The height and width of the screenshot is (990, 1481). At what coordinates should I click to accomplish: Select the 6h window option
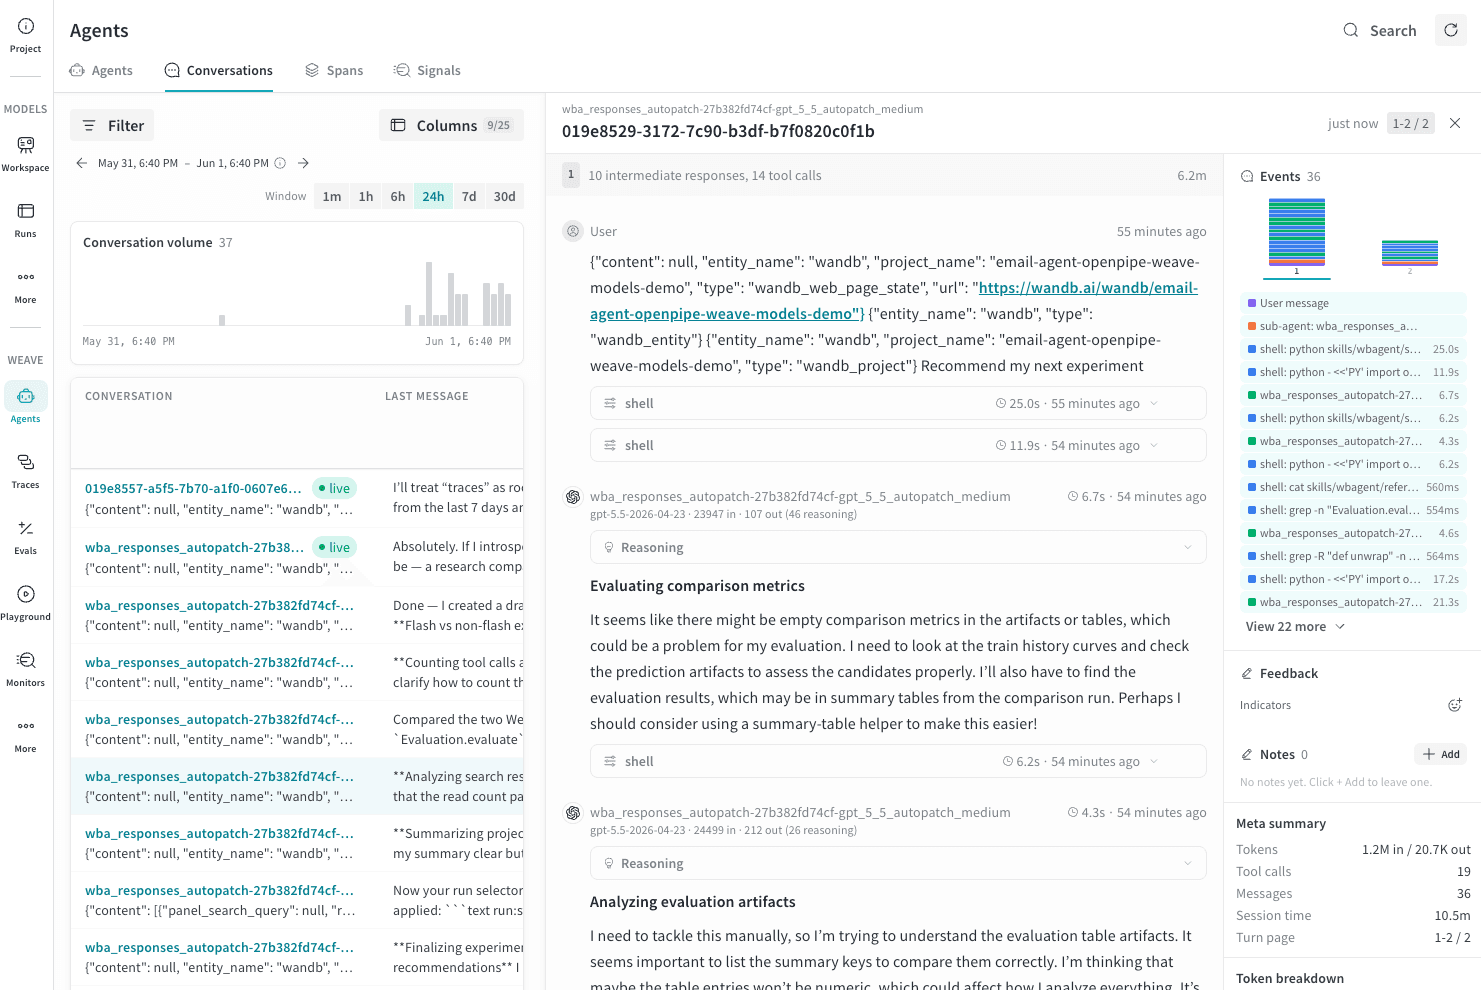[398, 196]
